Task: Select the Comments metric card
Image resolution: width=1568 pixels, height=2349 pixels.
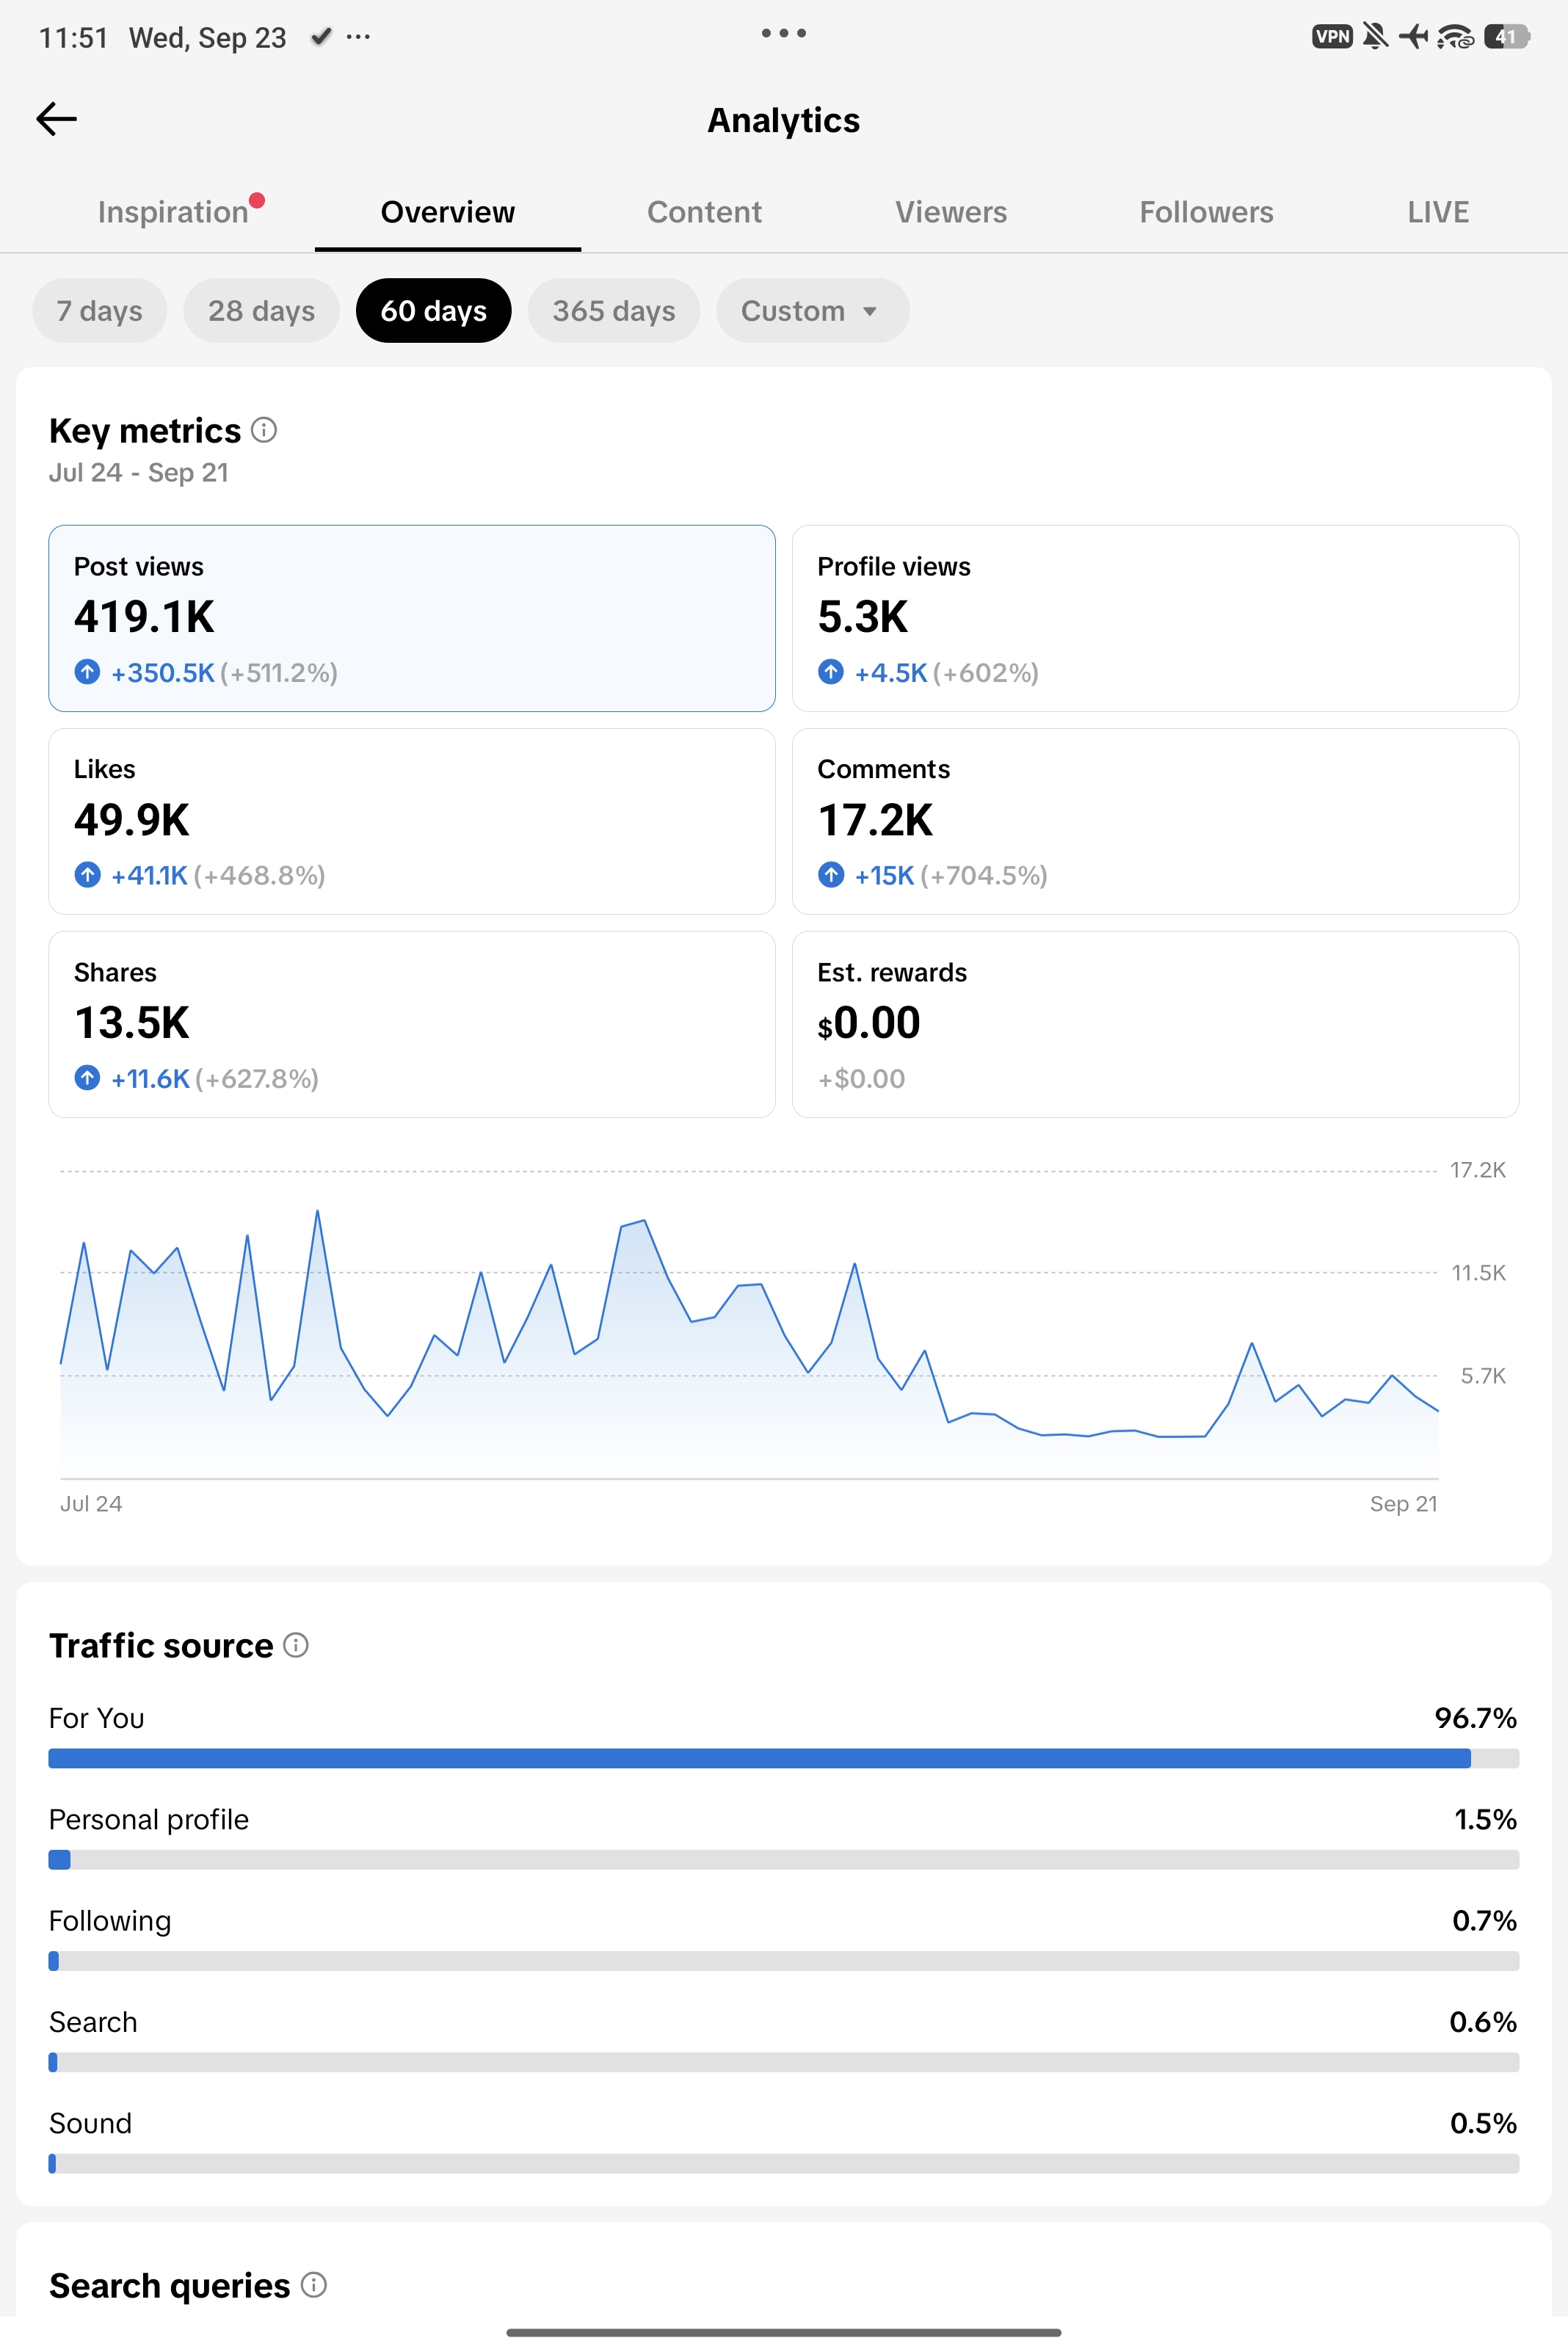Action: point(1155,821)
